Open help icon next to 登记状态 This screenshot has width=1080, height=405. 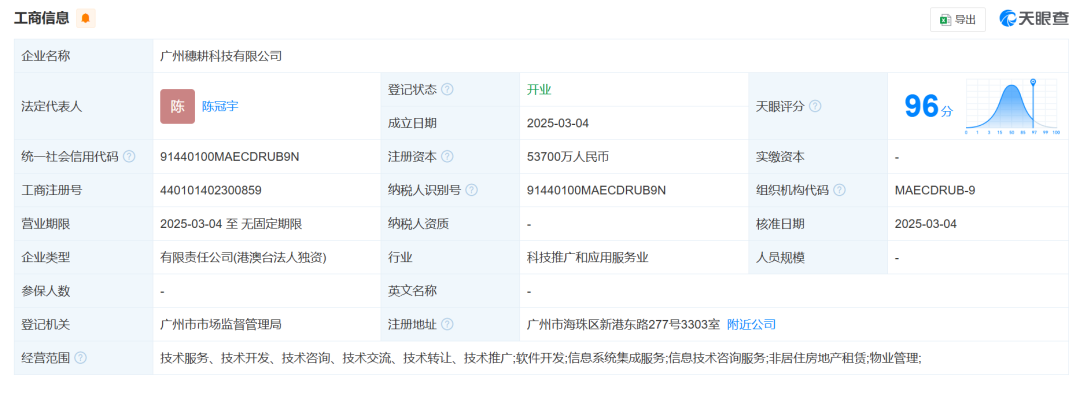447,90
